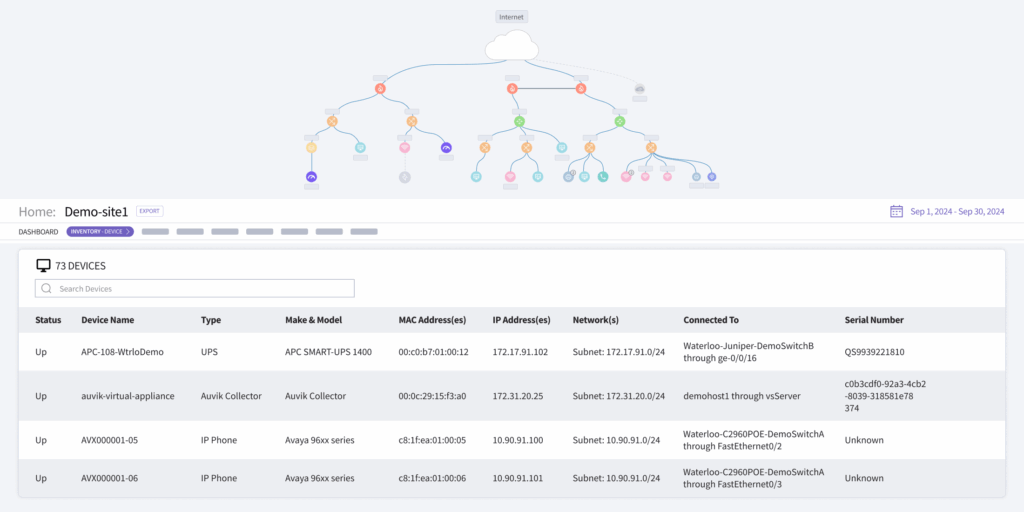Image resolution: width=1024 pixels, height=512 pixels.
Task: Open the APC-108-WtrloDemo device row
Action: (x=122, y=352)
